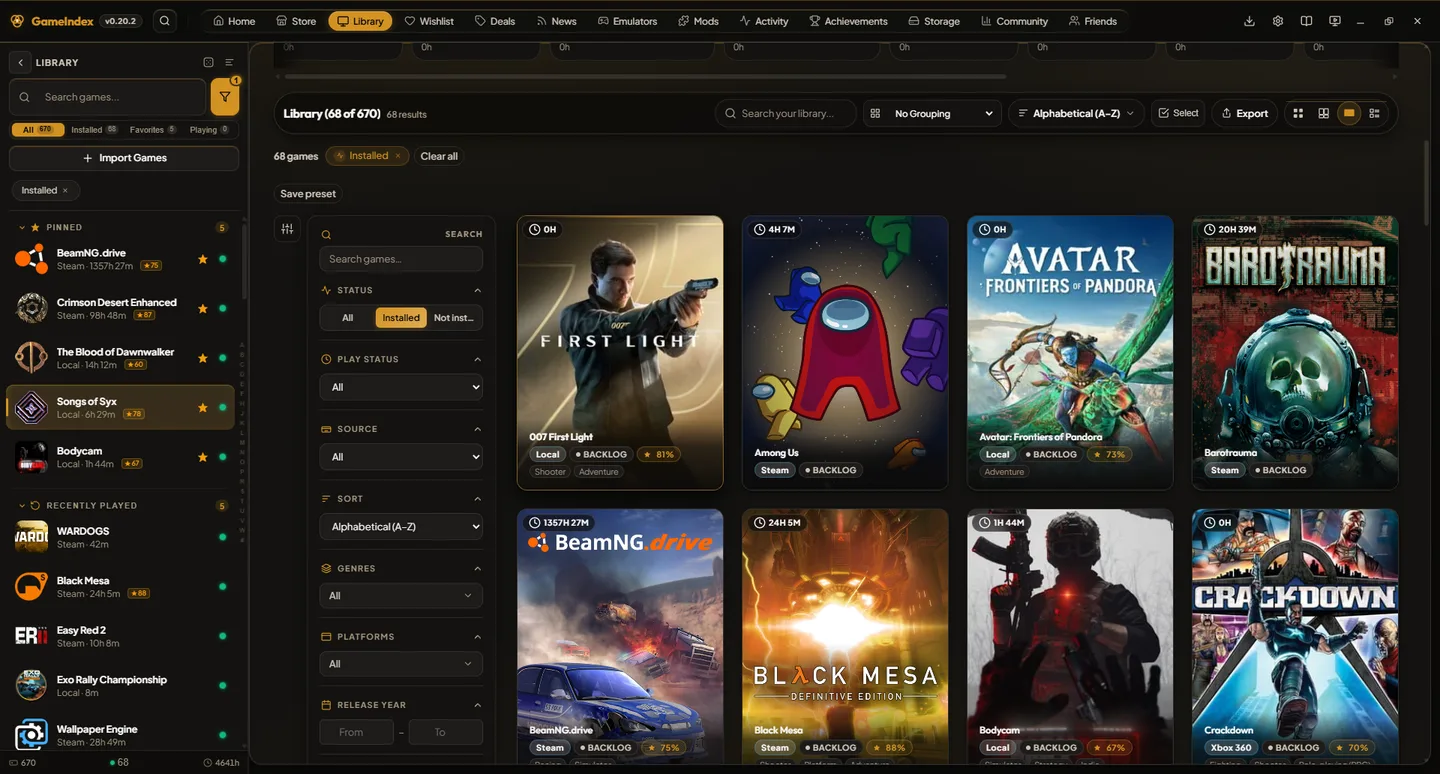Toggle favorite star on Bodycam sidebar entry

(x=203, y=457)
